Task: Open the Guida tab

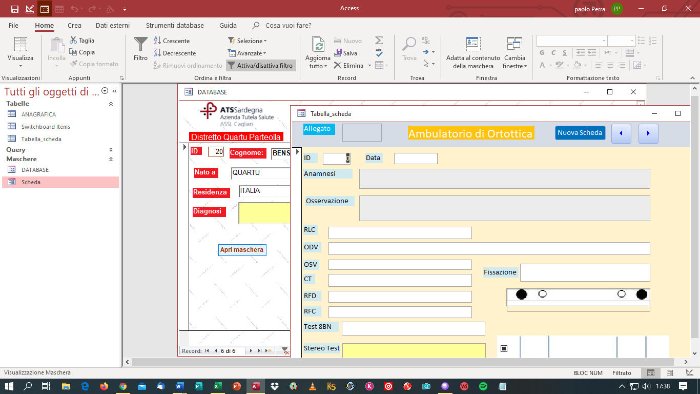Action: click(x=228, y=25)
